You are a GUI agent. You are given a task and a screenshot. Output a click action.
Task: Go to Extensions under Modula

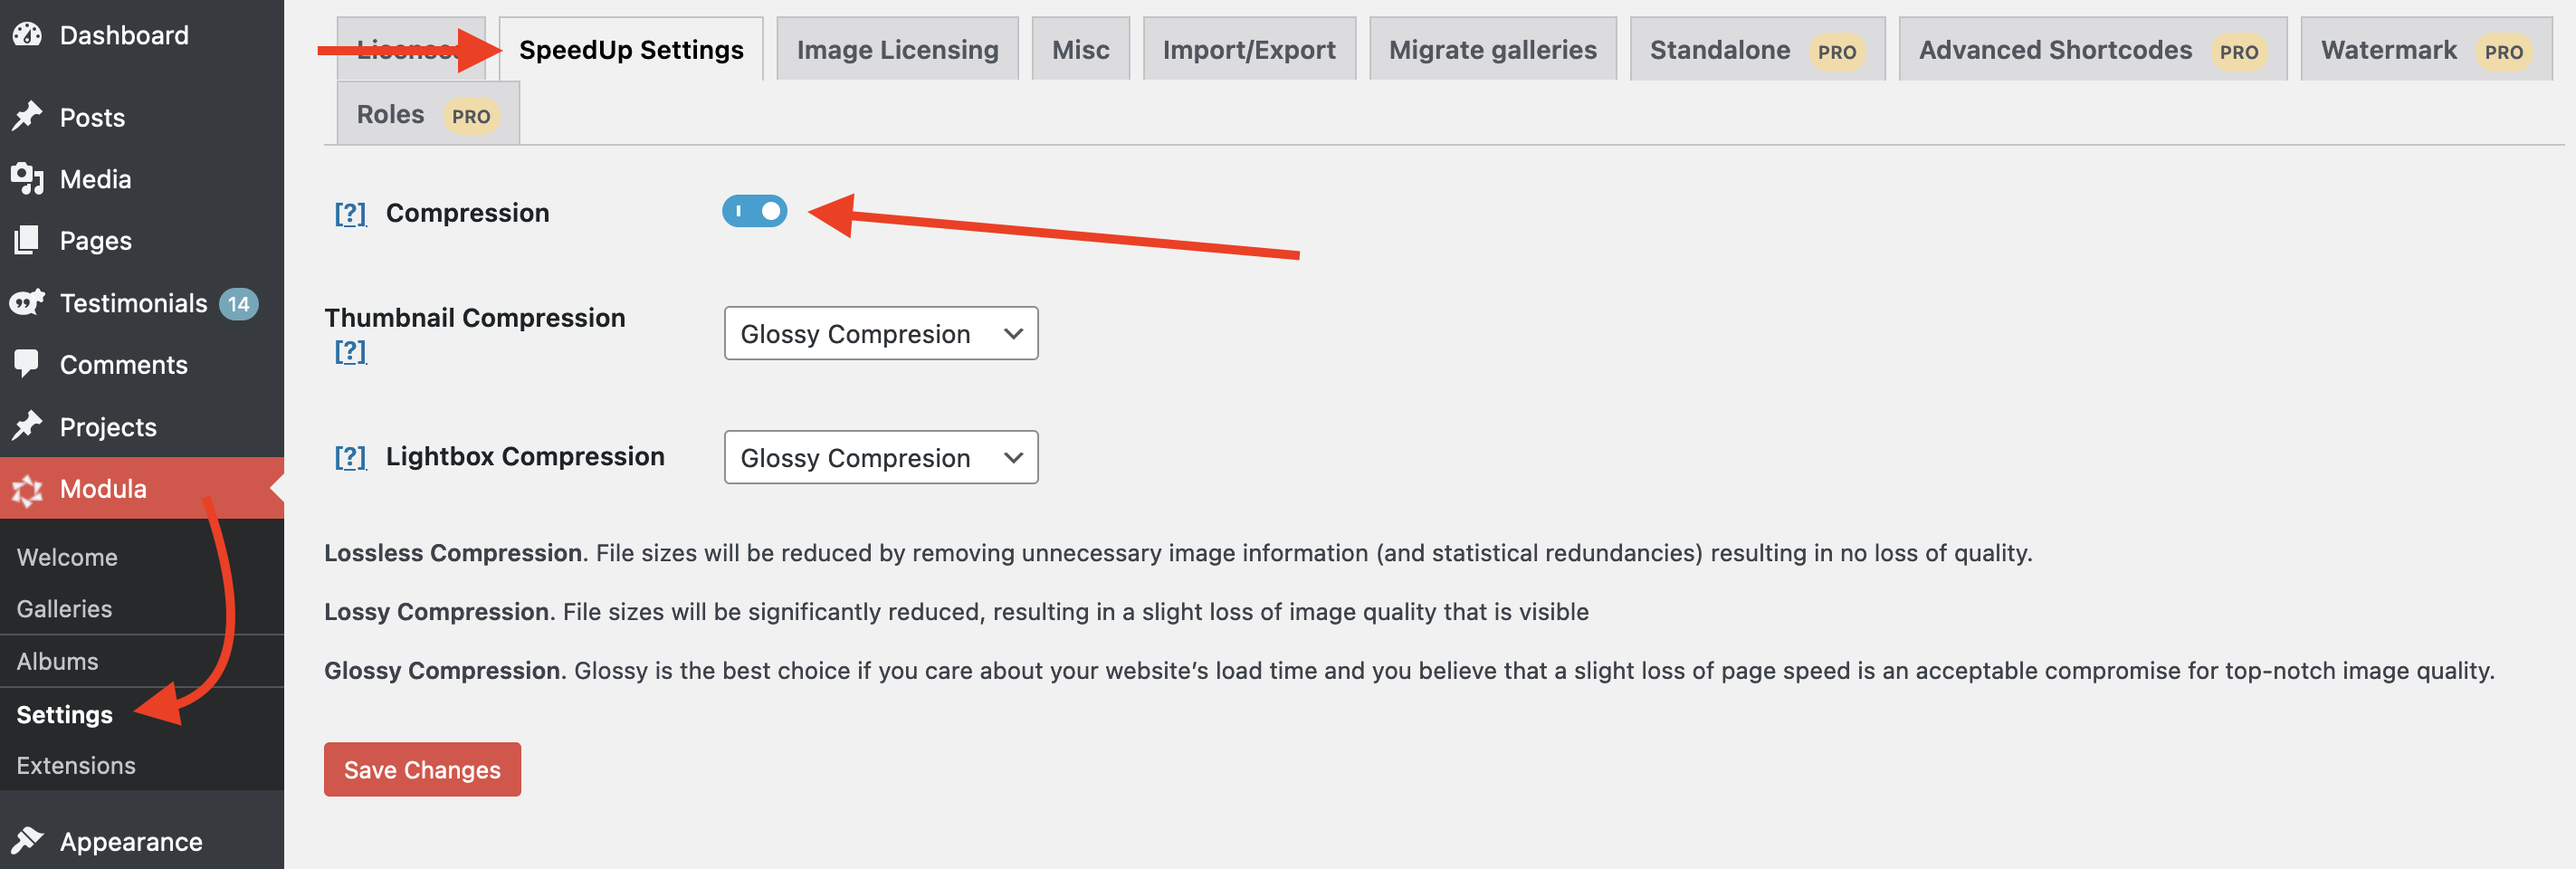point(76,766)
